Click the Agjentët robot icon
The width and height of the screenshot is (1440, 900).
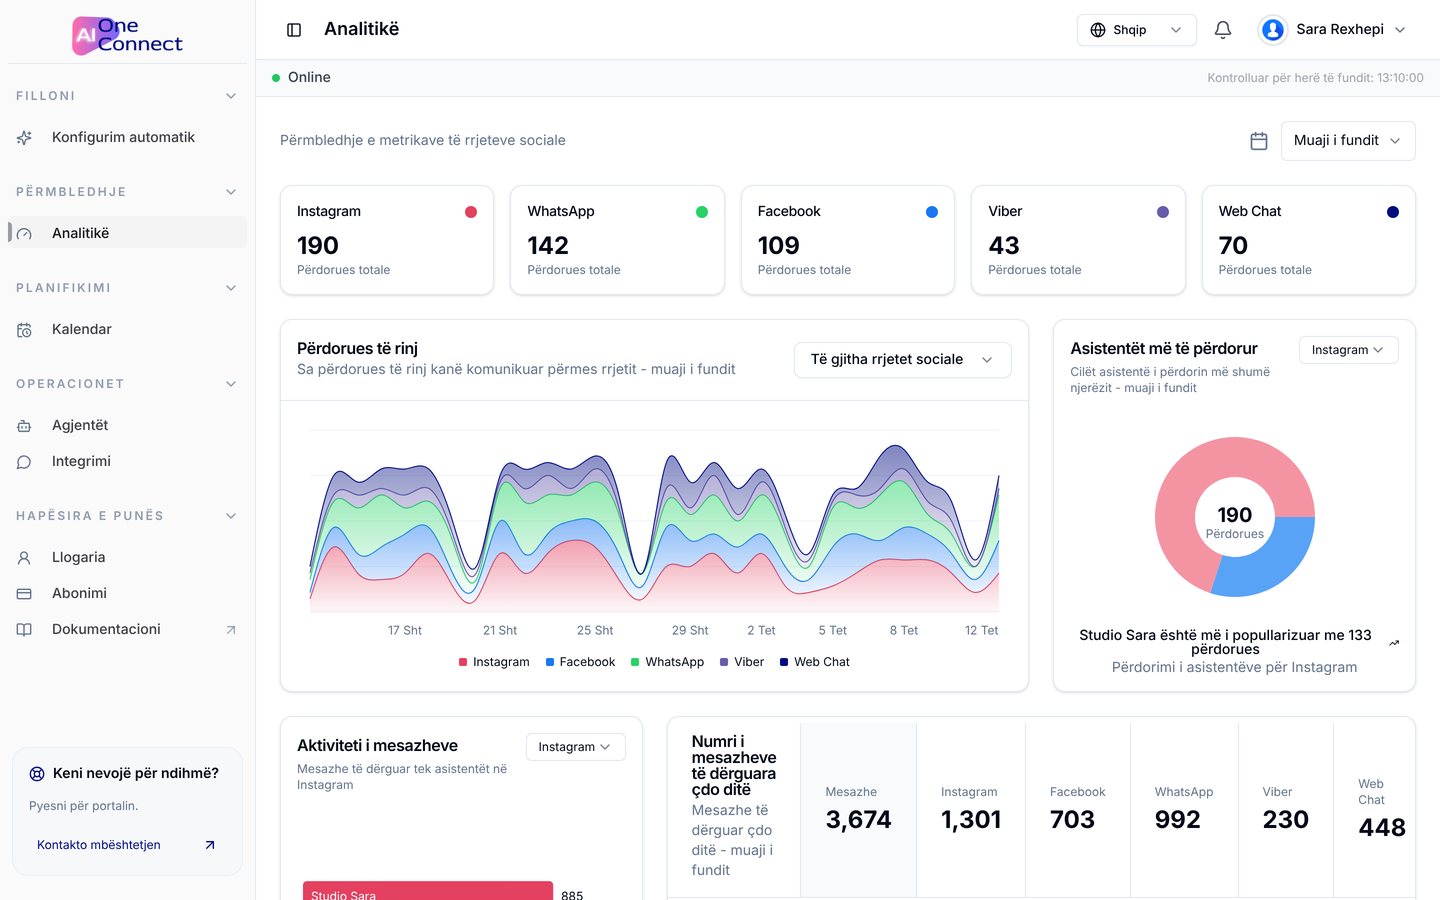pyautogui.click(x=24, y=426)
